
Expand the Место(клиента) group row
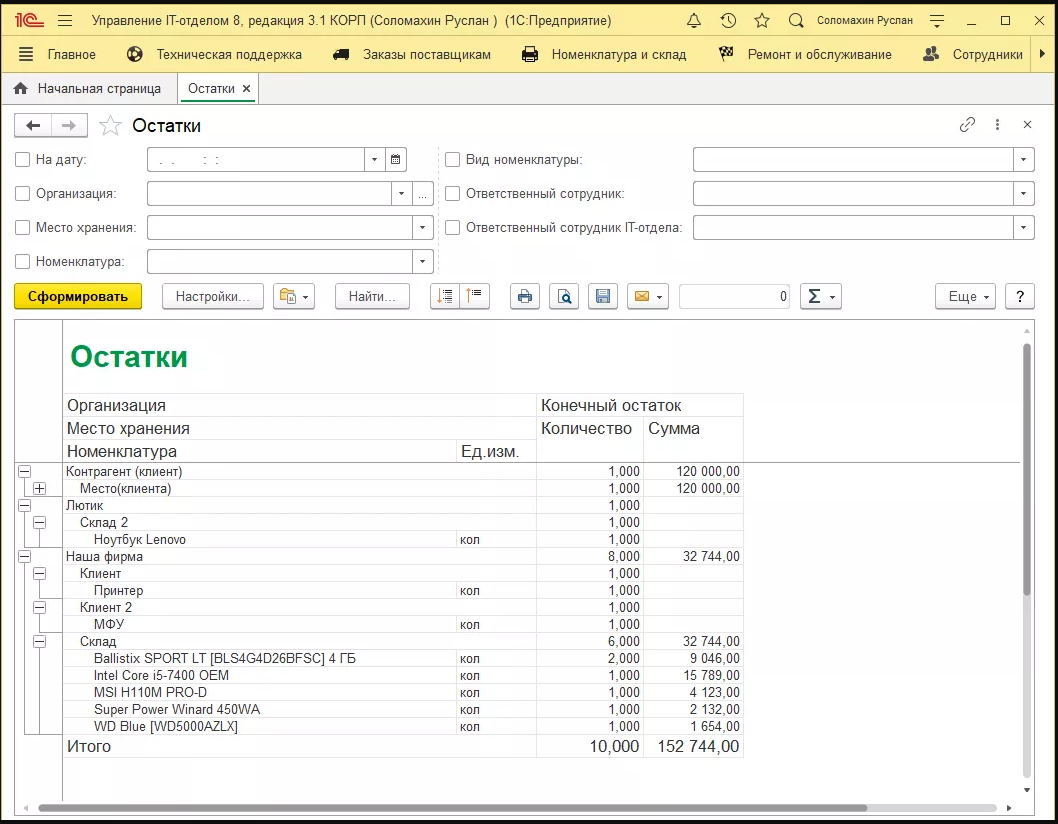pos(39,489)
